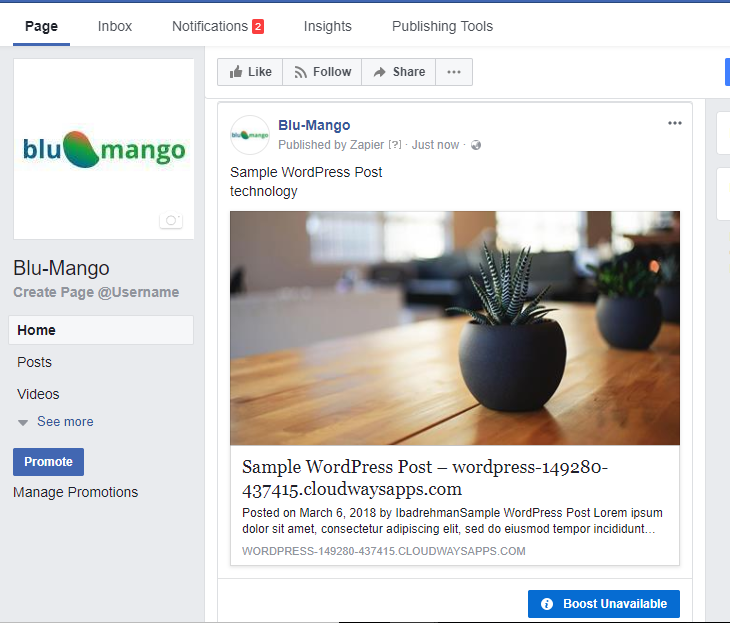Click the globe privacy icon on post
This screenshot has width=730, height=623.
coord(476,145)
